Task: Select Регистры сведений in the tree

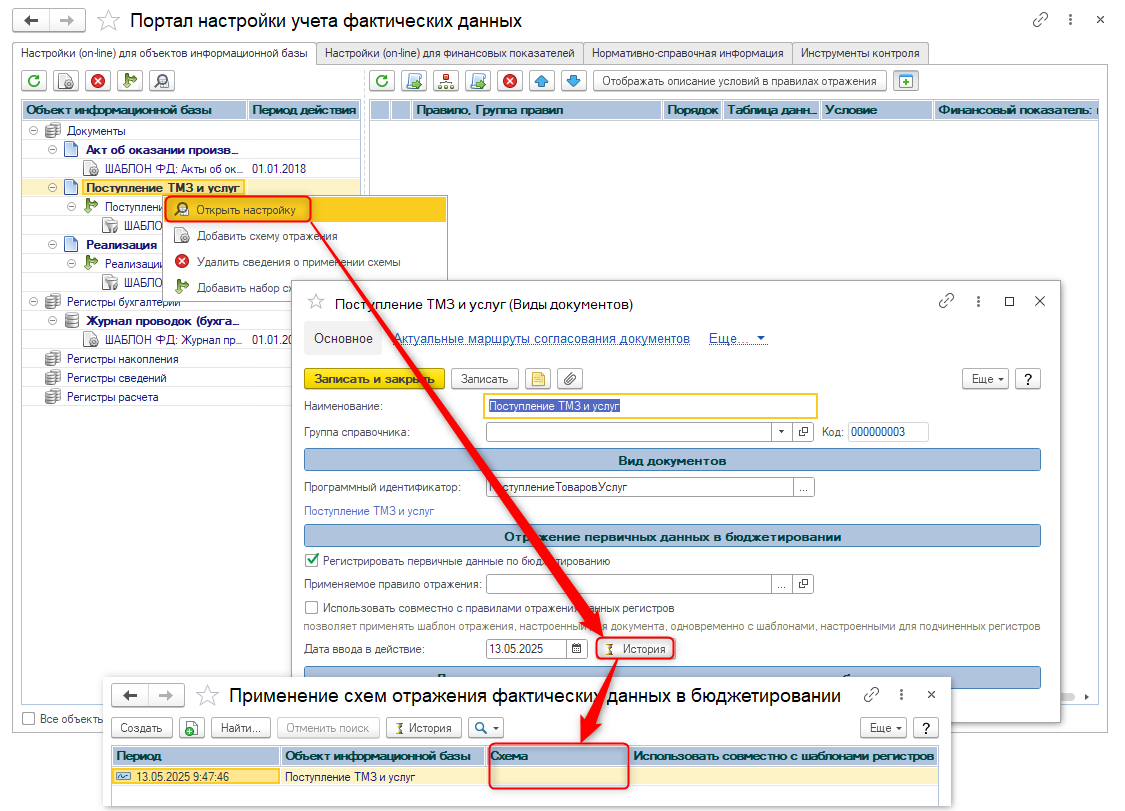Action: (x=116, y=378)
